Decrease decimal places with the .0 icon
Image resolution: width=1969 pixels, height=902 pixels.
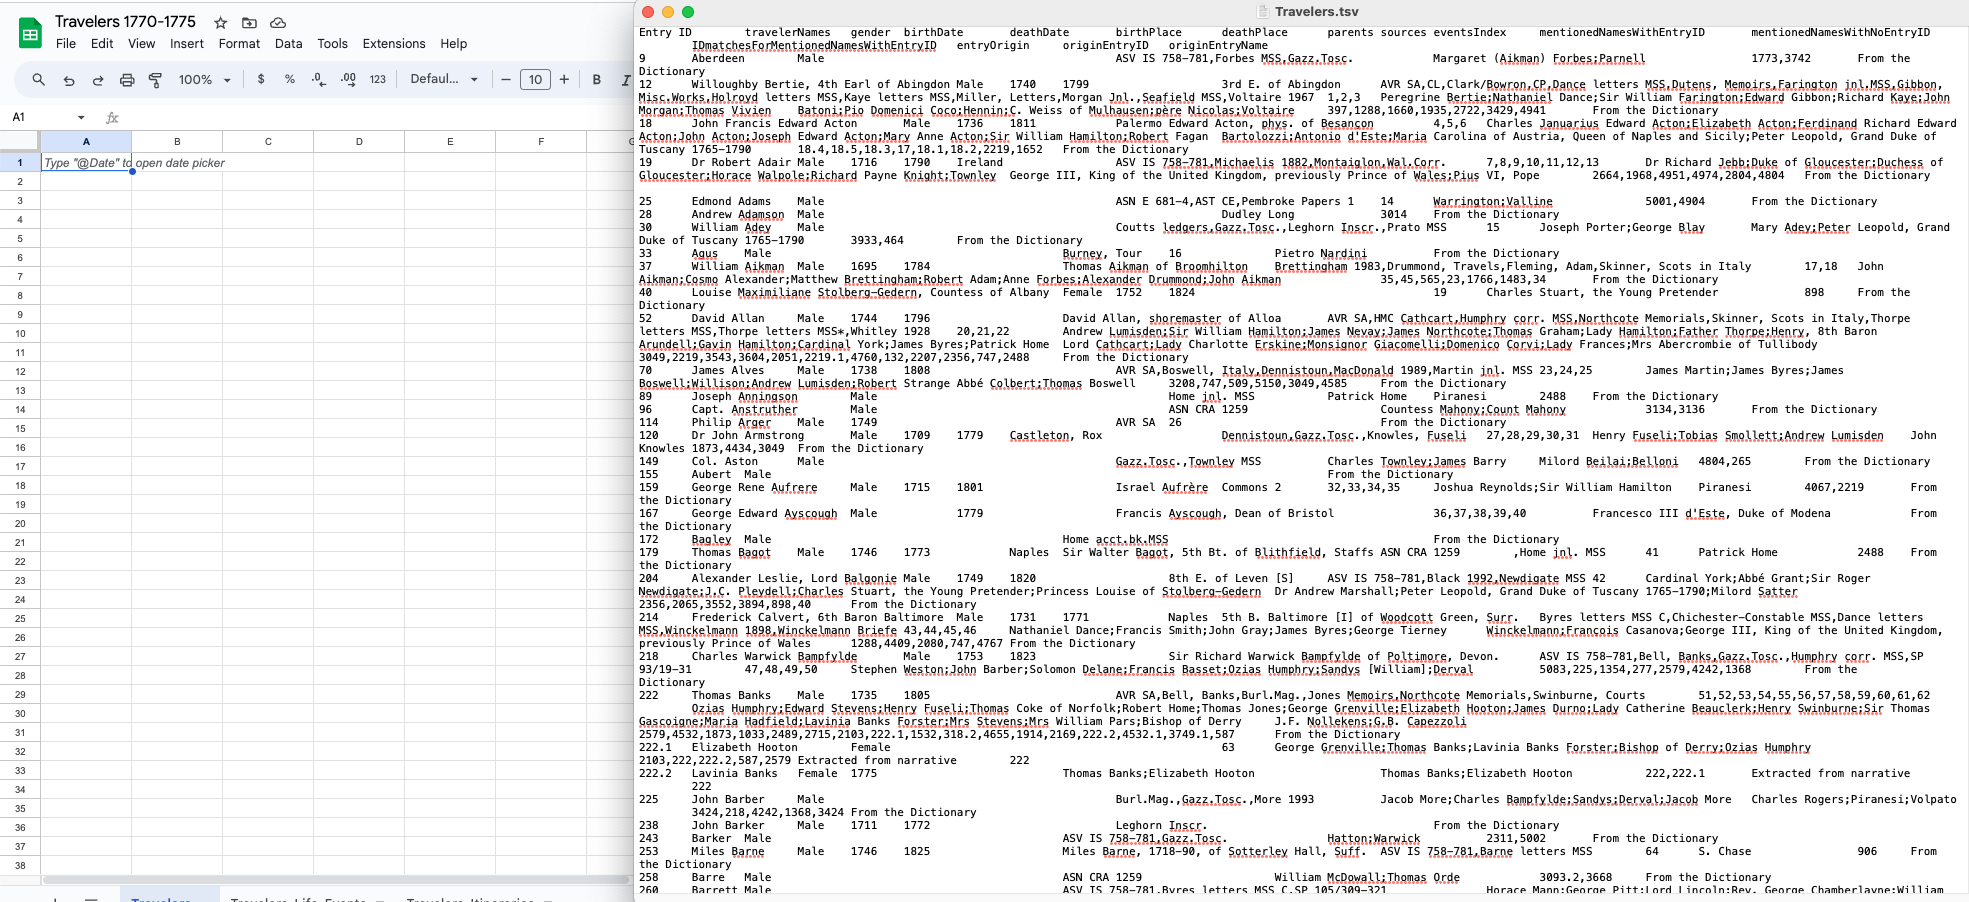(318, 79)
